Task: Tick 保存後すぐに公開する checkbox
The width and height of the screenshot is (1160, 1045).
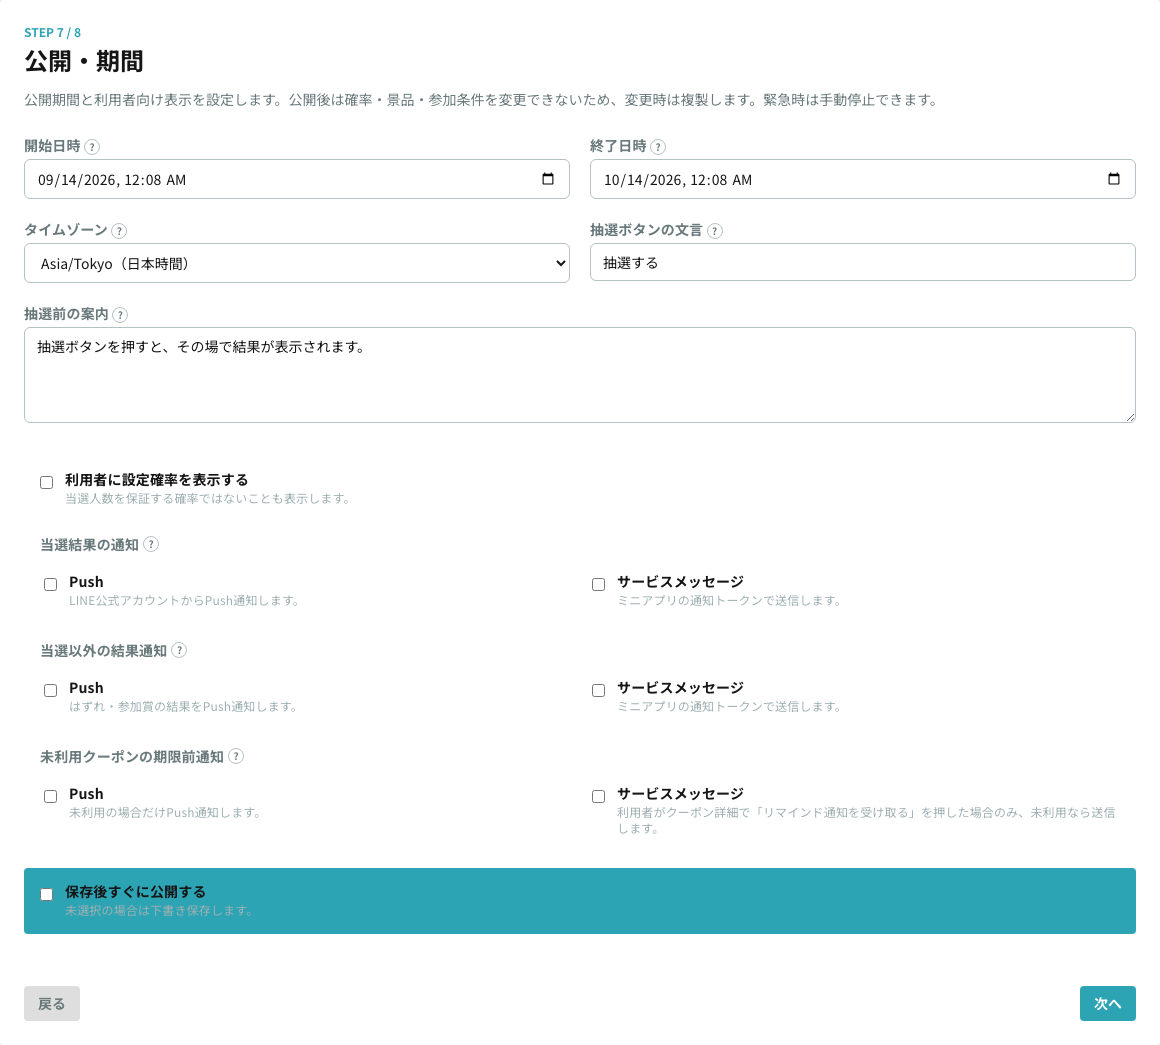Action: coord(47,894)
